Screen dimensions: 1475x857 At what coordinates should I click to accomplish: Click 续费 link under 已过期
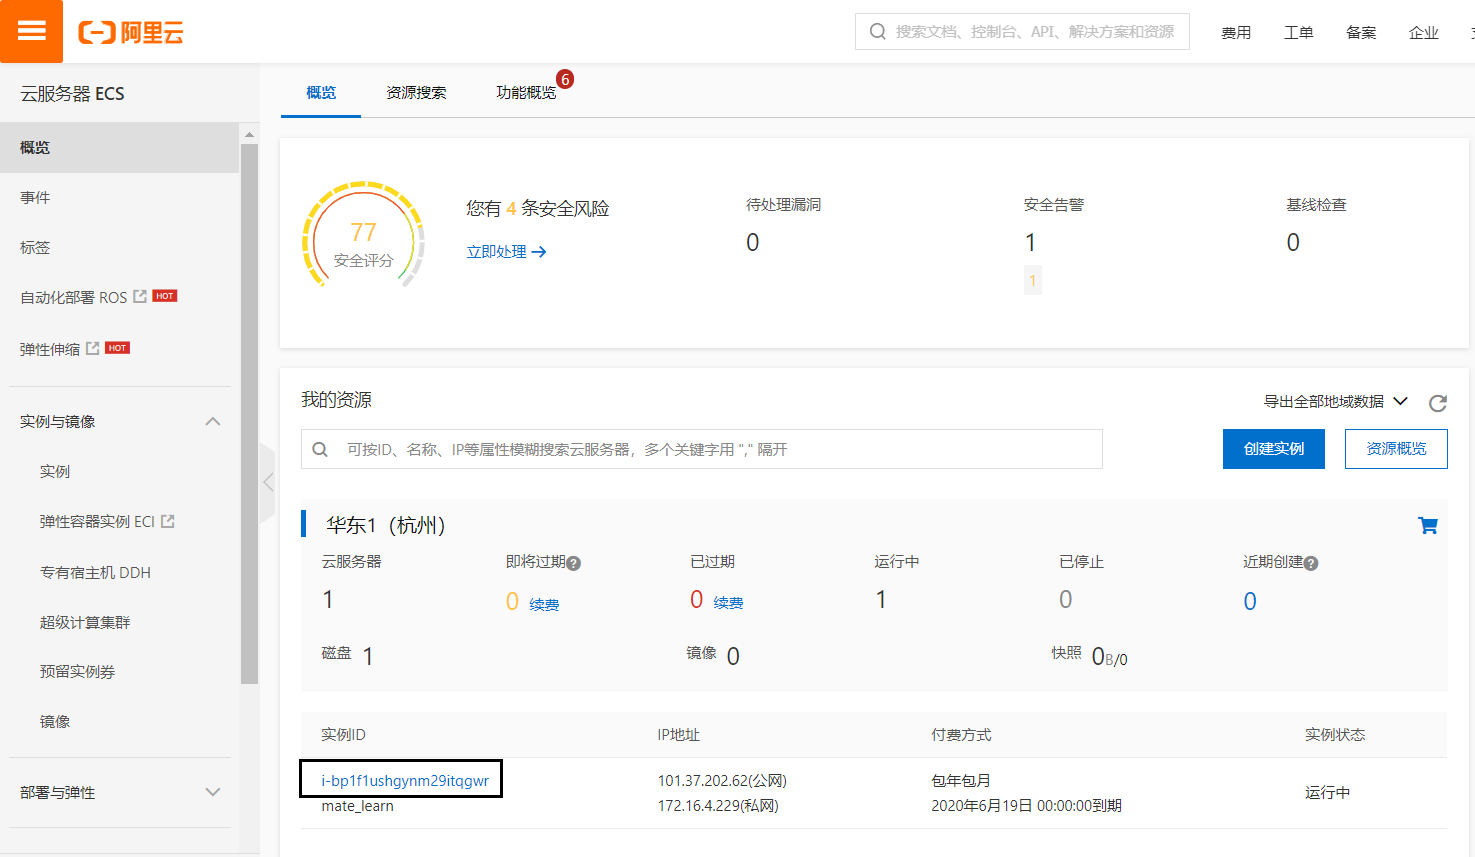(728, 602)
